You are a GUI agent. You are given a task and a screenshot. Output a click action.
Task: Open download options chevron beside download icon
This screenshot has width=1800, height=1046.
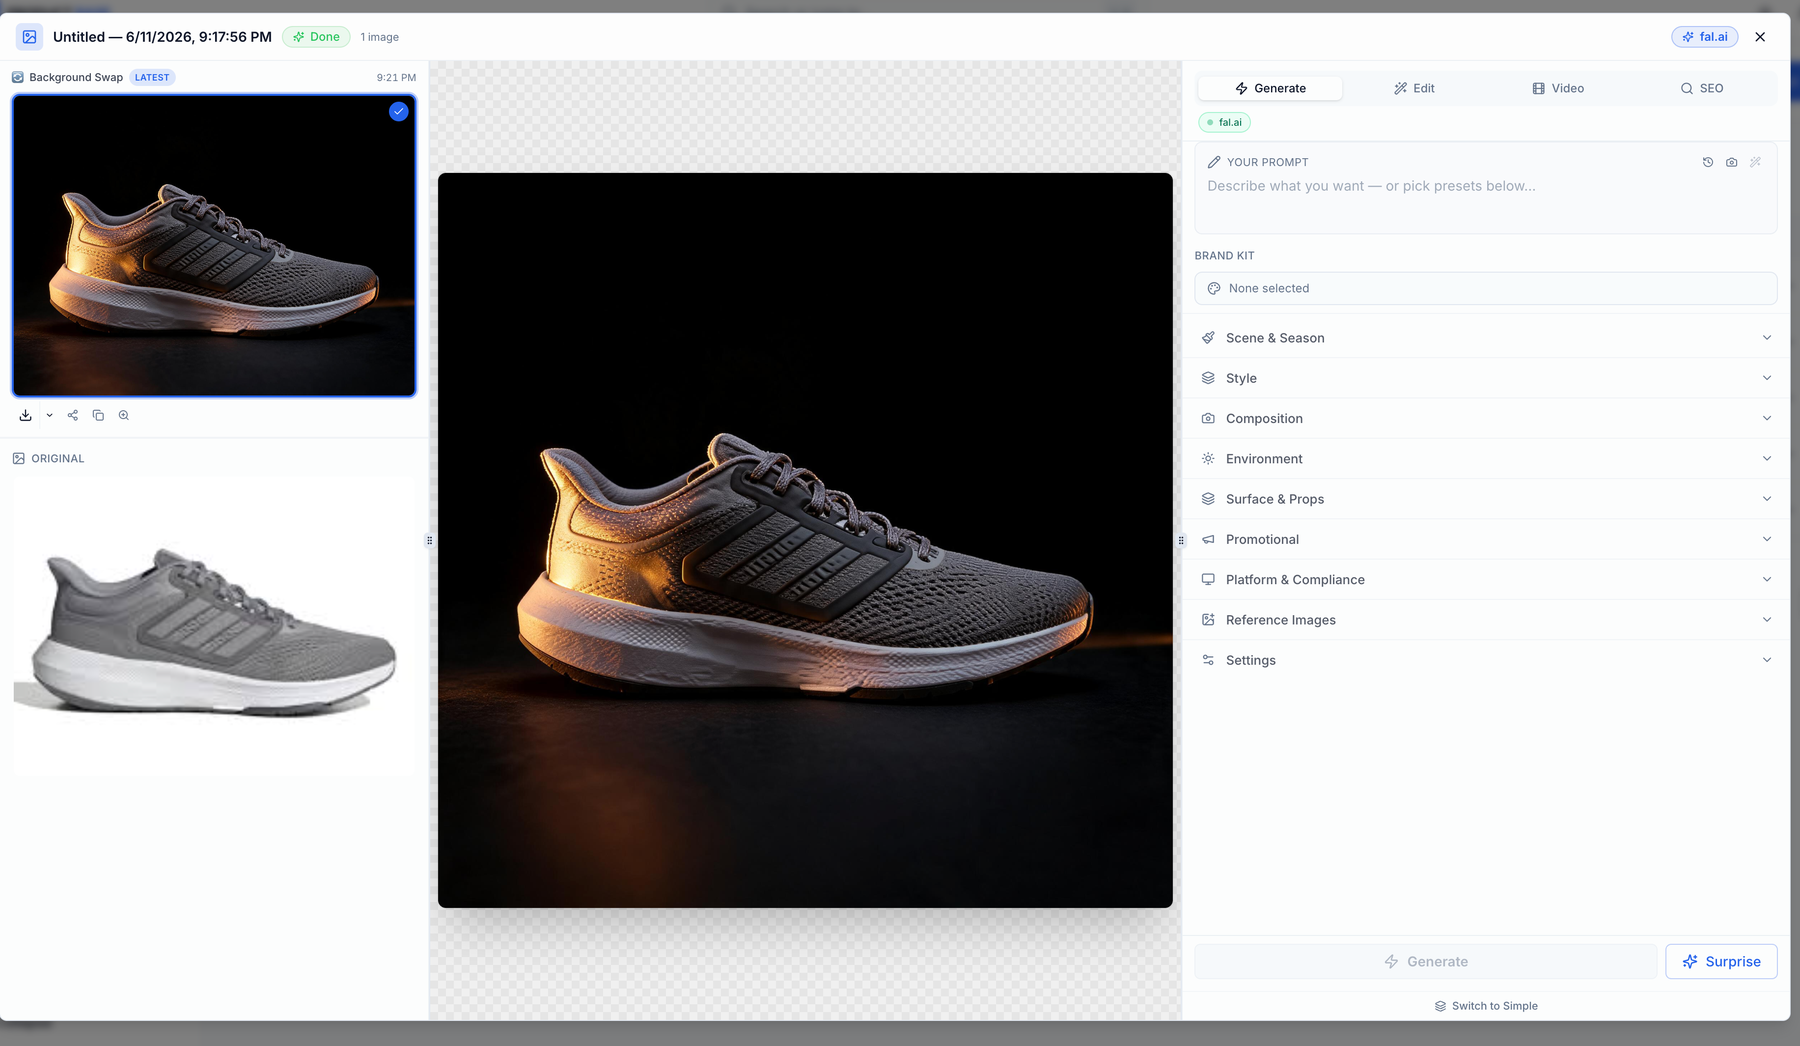coord(49,415)
